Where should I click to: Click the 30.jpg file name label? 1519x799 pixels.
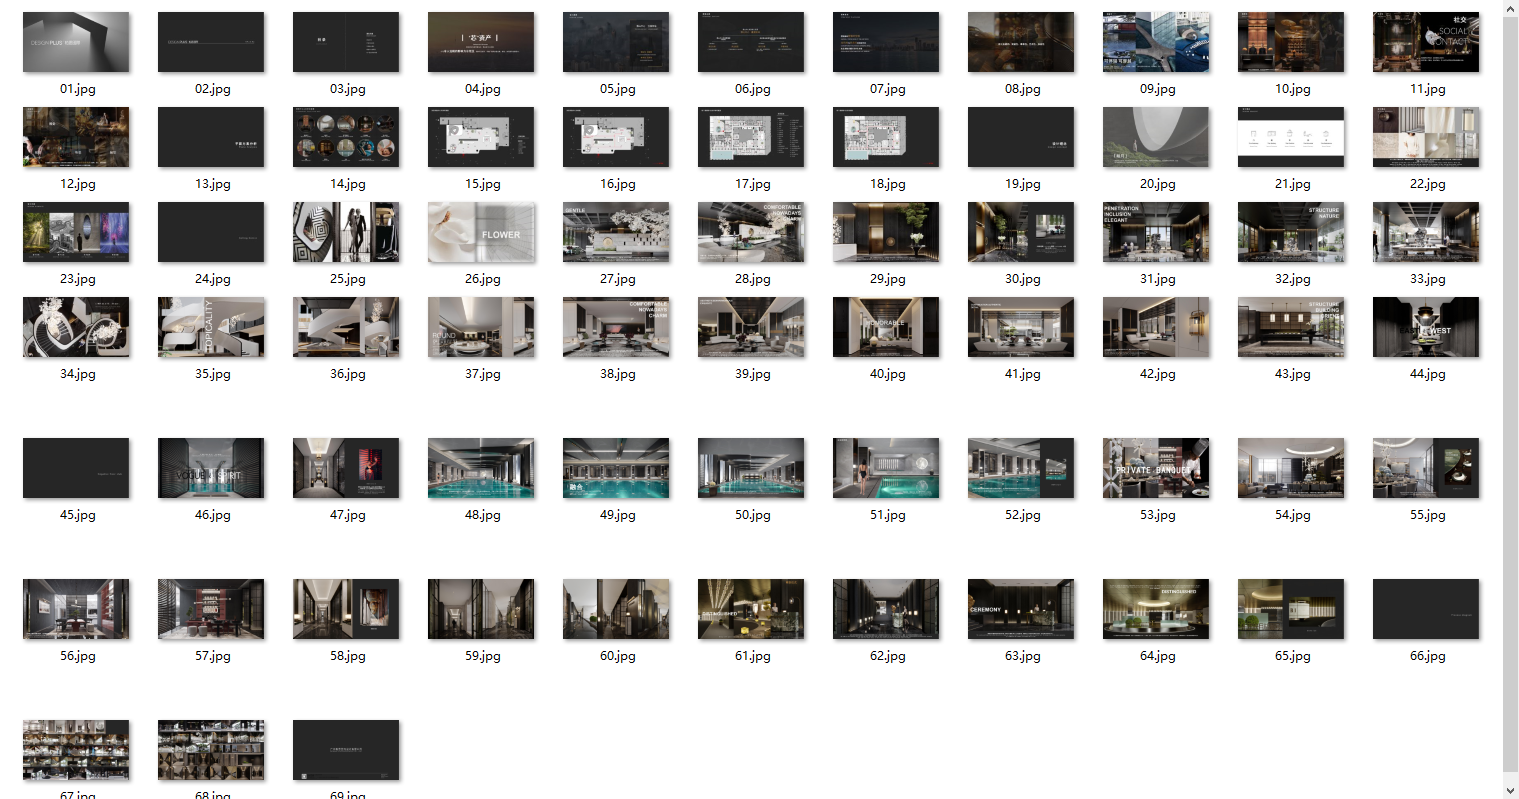pos(1022,279)
